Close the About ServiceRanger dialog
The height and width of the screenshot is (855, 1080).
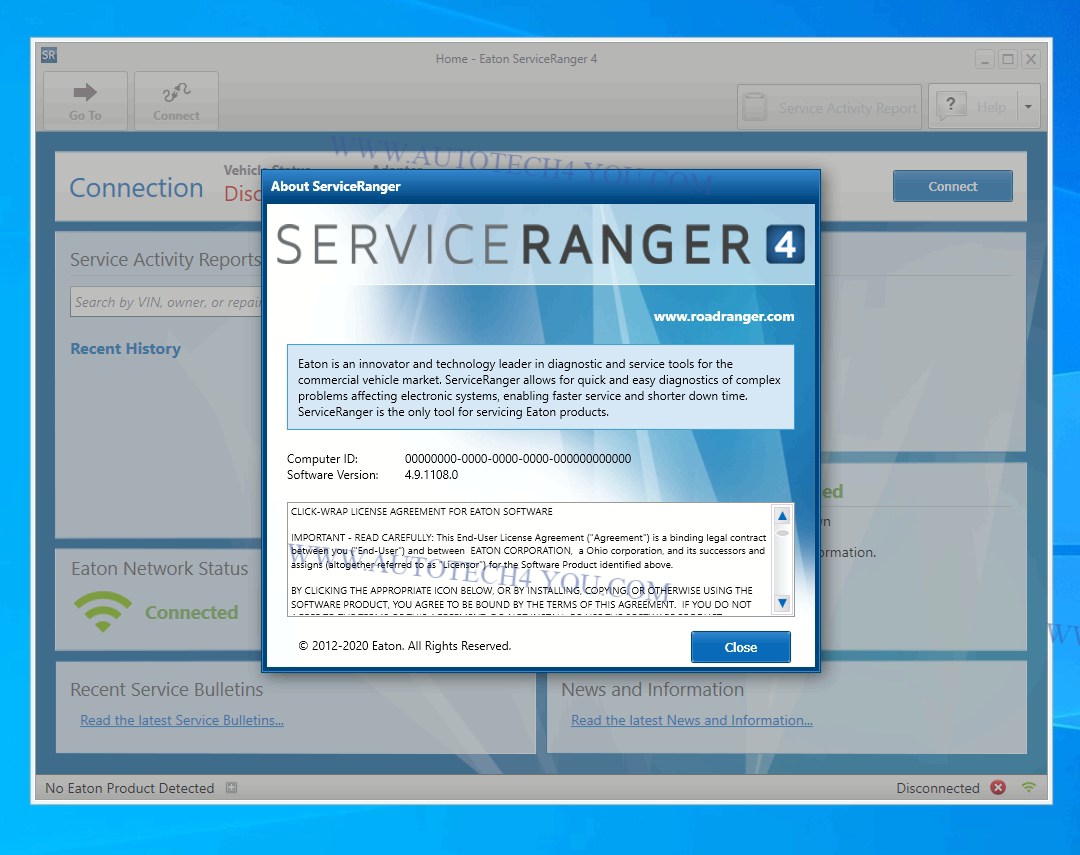coord(740,647)
